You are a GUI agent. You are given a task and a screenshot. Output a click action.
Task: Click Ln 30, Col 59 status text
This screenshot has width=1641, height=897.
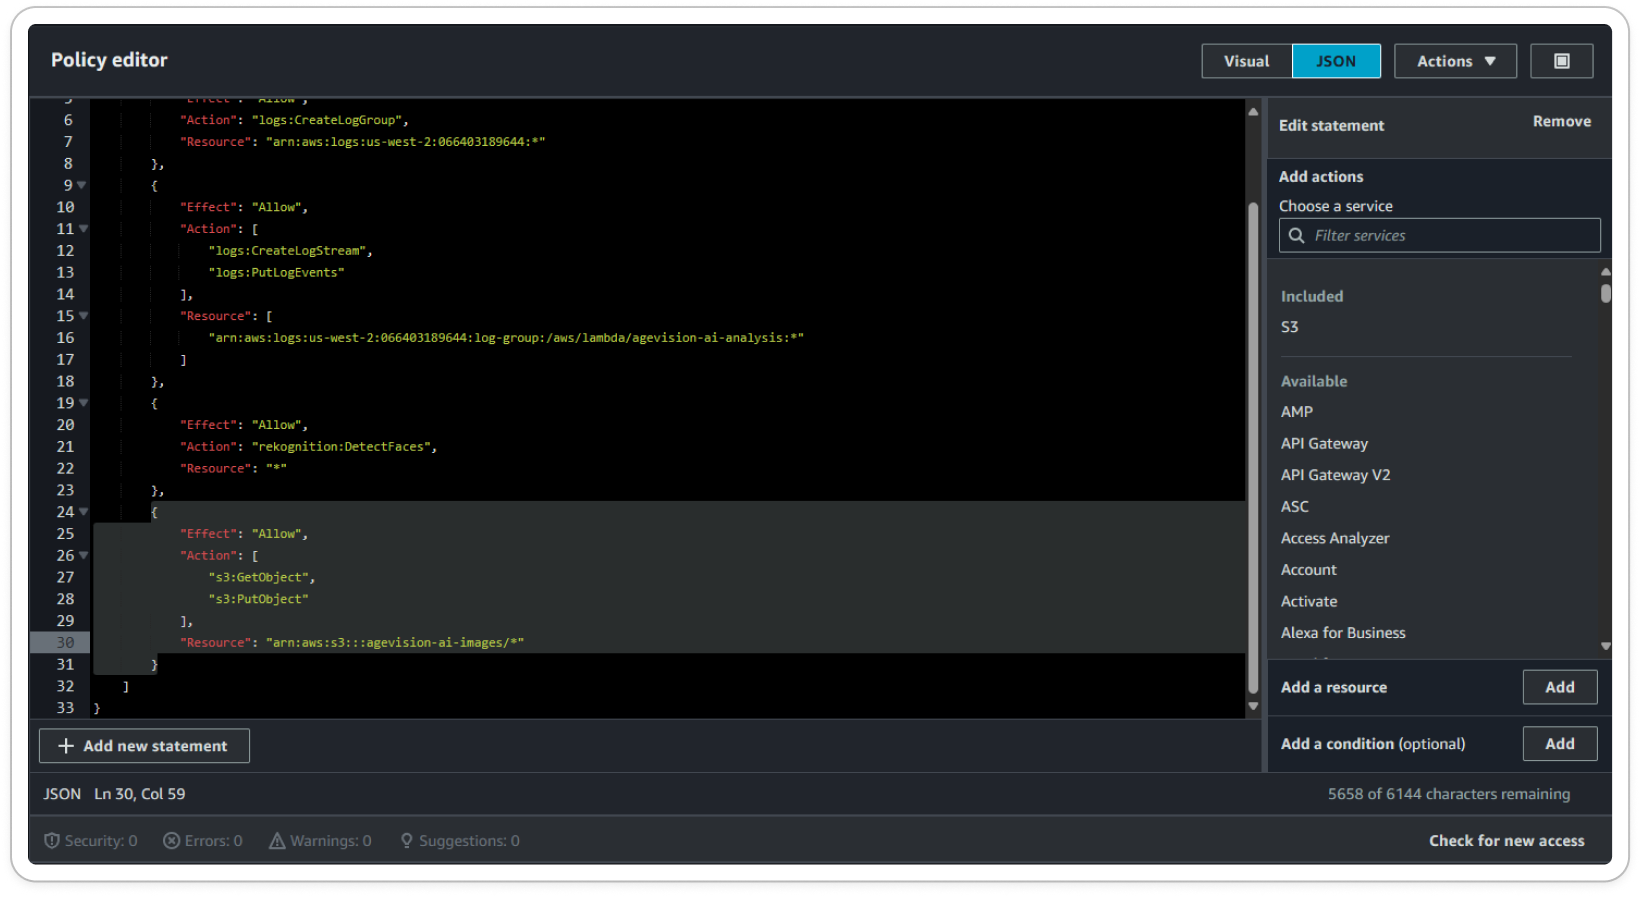point(140,794)
